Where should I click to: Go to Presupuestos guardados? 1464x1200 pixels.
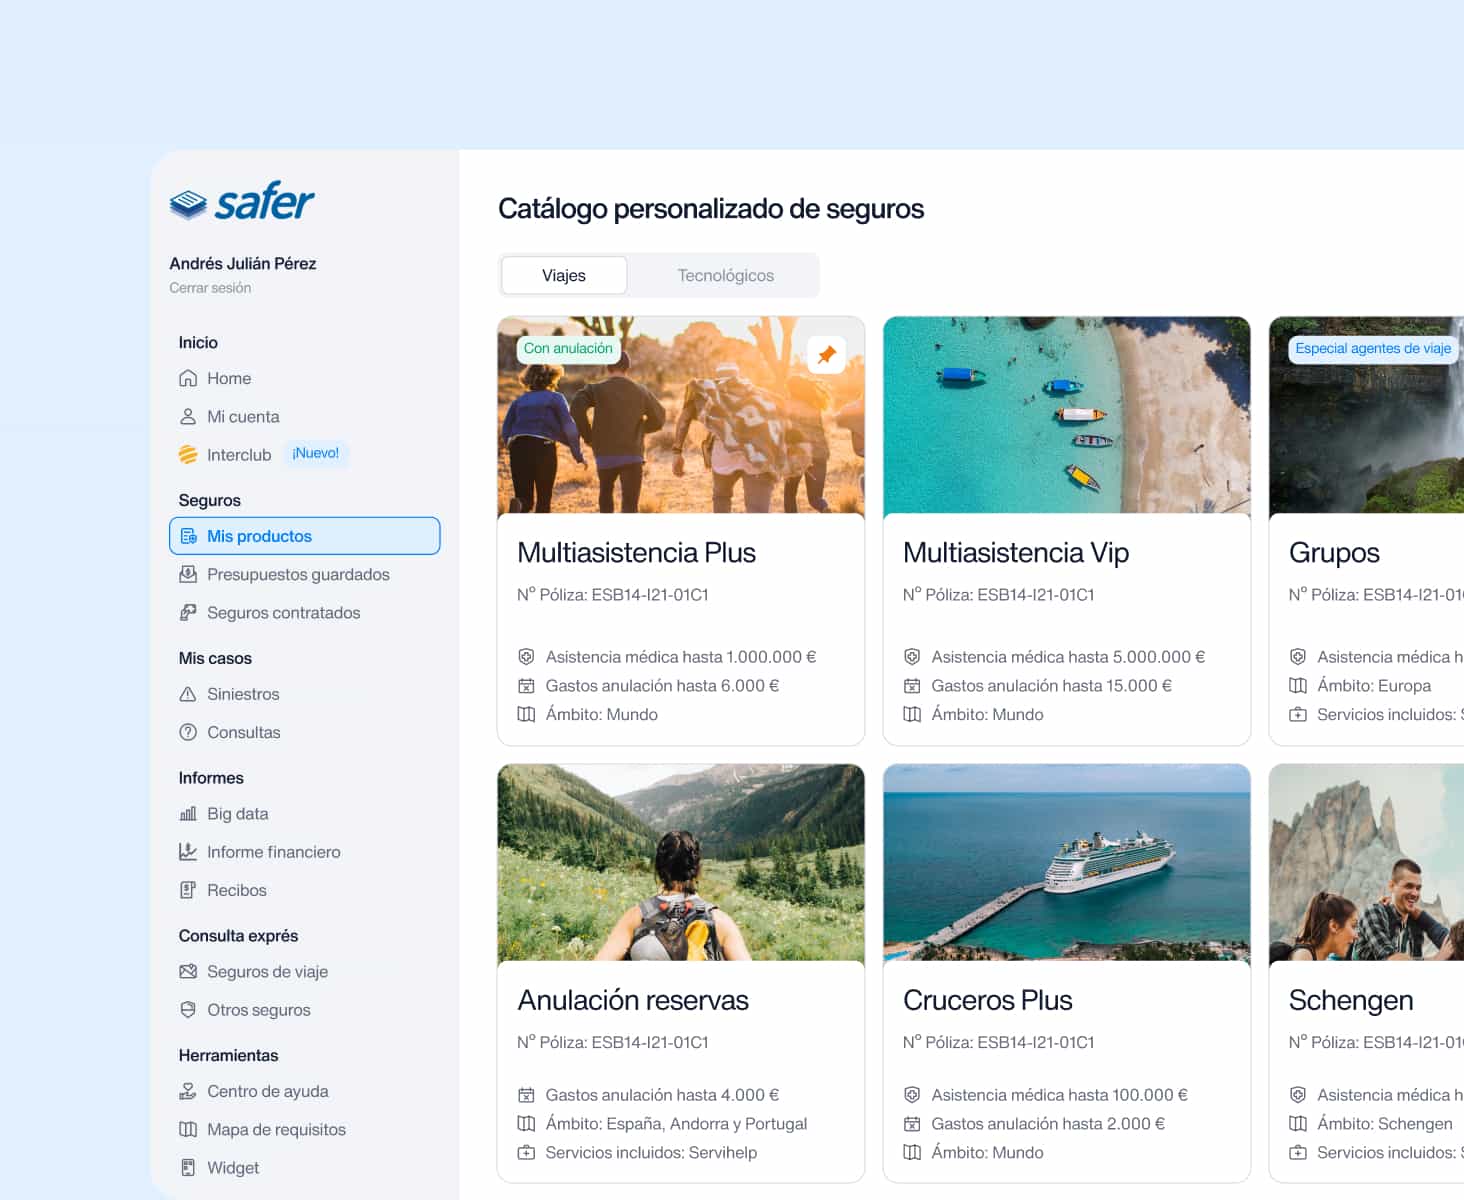[298, 575]
